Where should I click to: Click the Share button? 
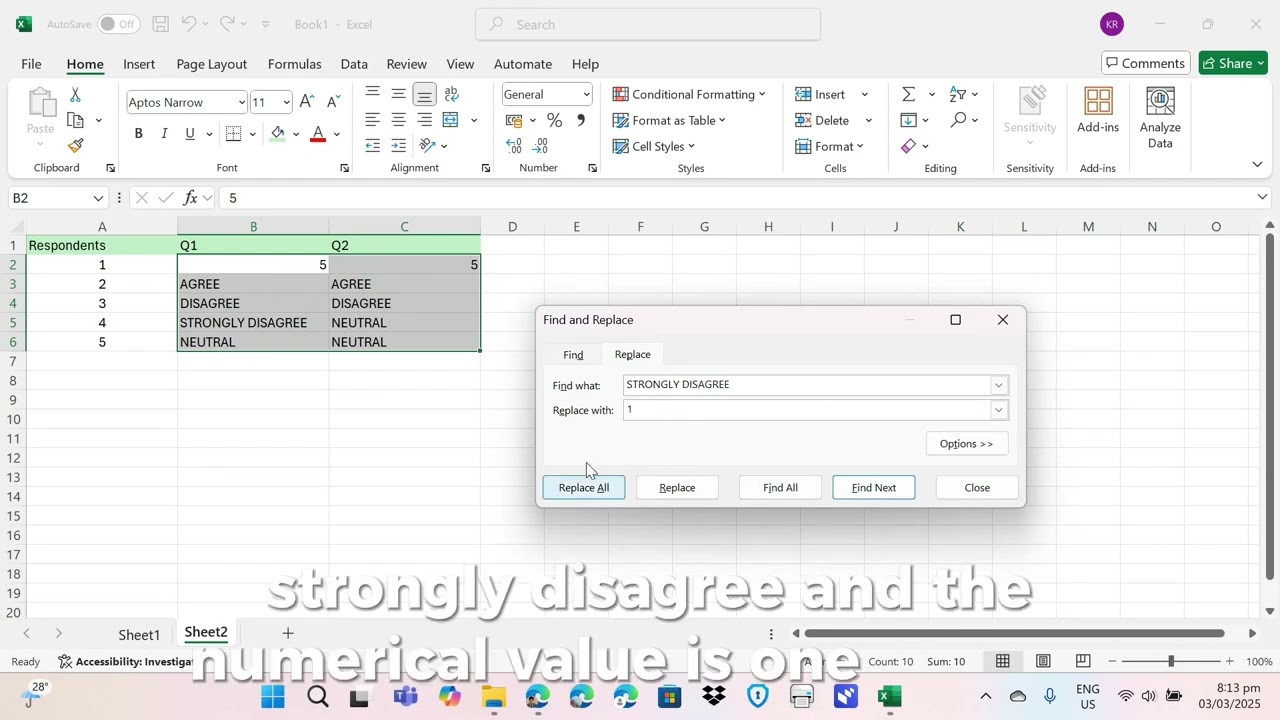(x=1233, y=63)
